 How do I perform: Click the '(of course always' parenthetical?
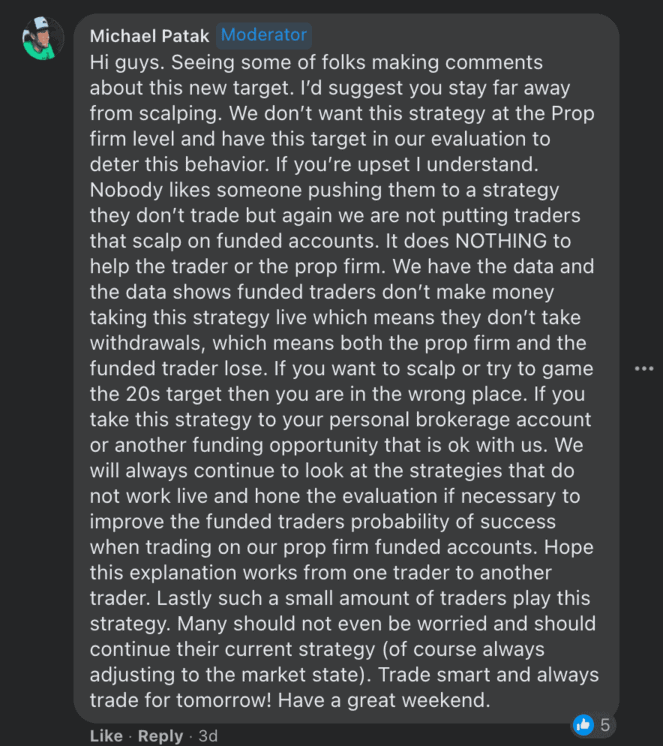click(x=463, y=649)
